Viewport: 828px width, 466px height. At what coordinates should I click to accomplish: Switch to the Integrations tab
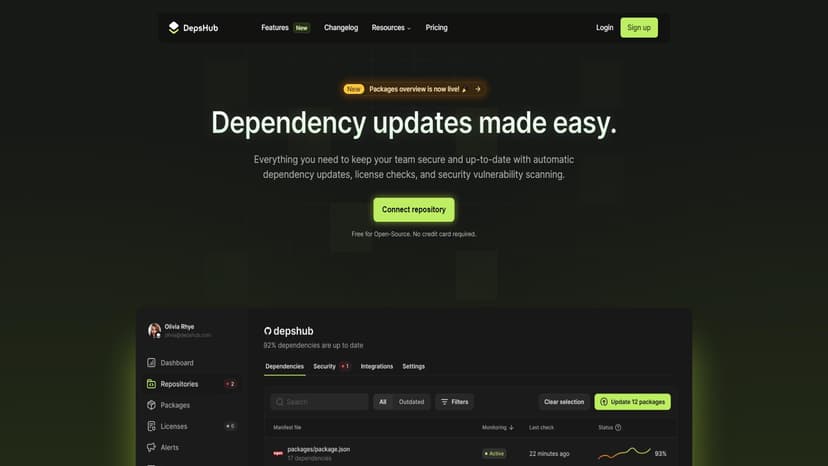(377, 366)
